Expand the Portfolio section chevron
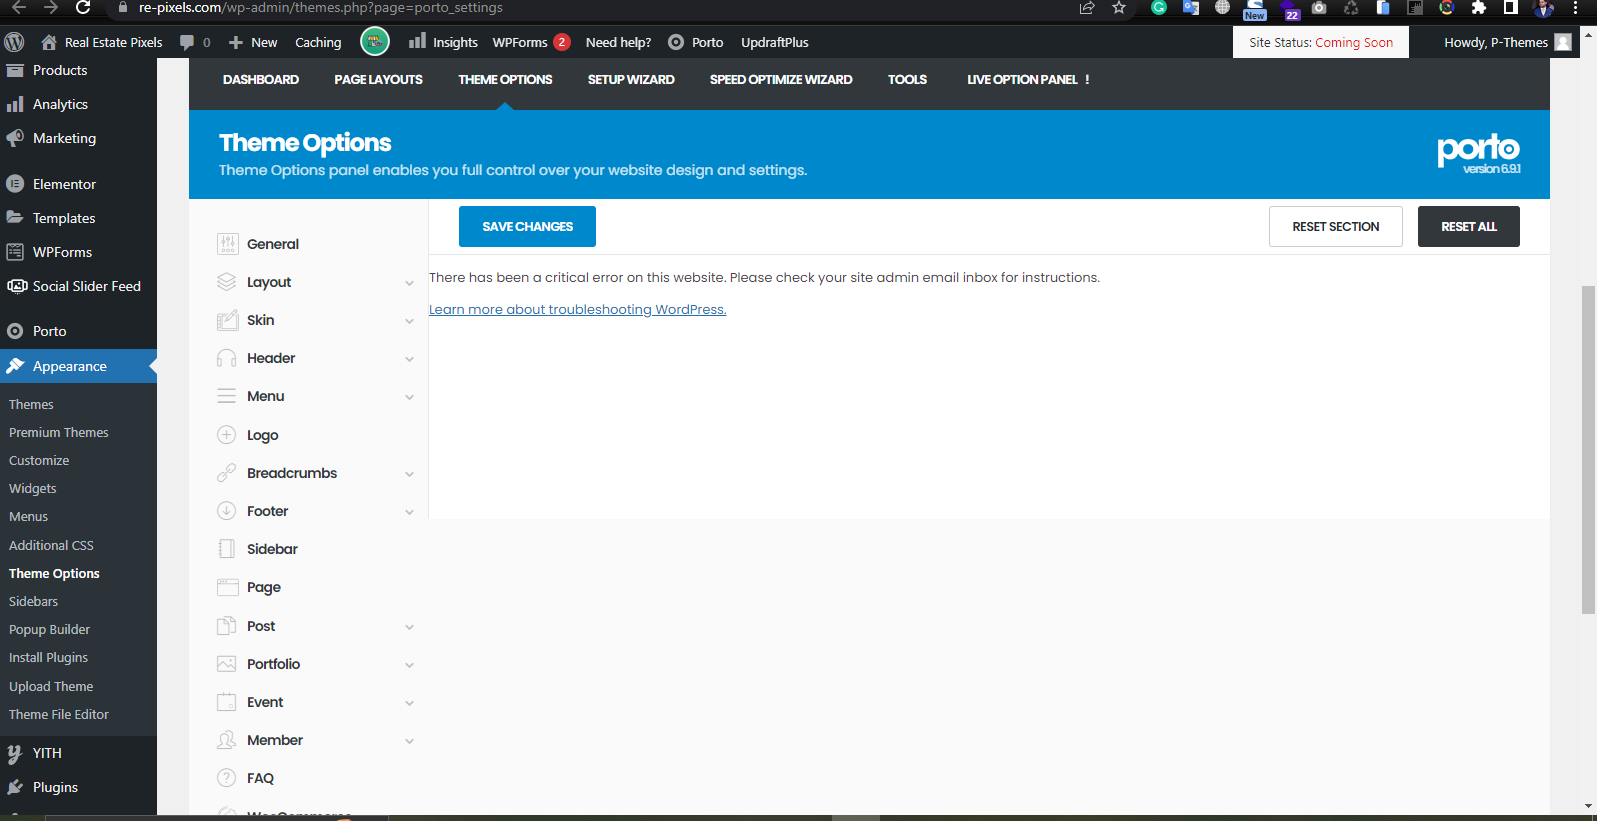 pos(409,665)
